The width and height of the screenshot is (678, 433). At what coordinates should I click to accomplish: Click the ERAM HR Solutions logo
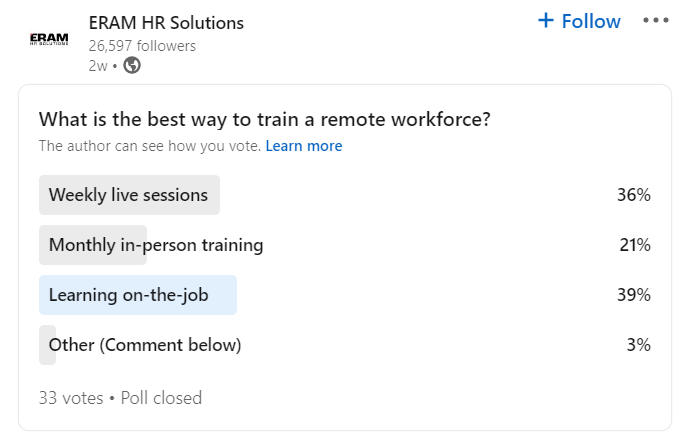click(x=49, y=39)
